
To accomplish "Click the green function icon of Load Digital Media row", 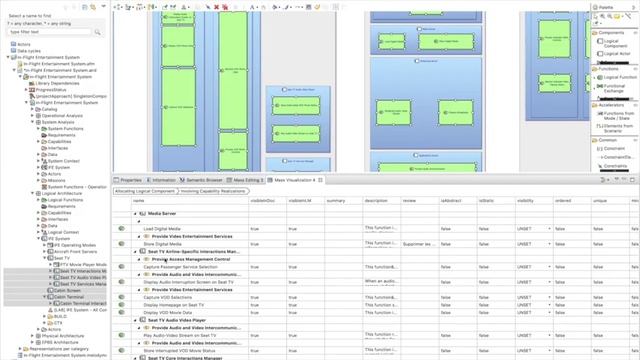I will pyautogui.click(x=121, y=229).
